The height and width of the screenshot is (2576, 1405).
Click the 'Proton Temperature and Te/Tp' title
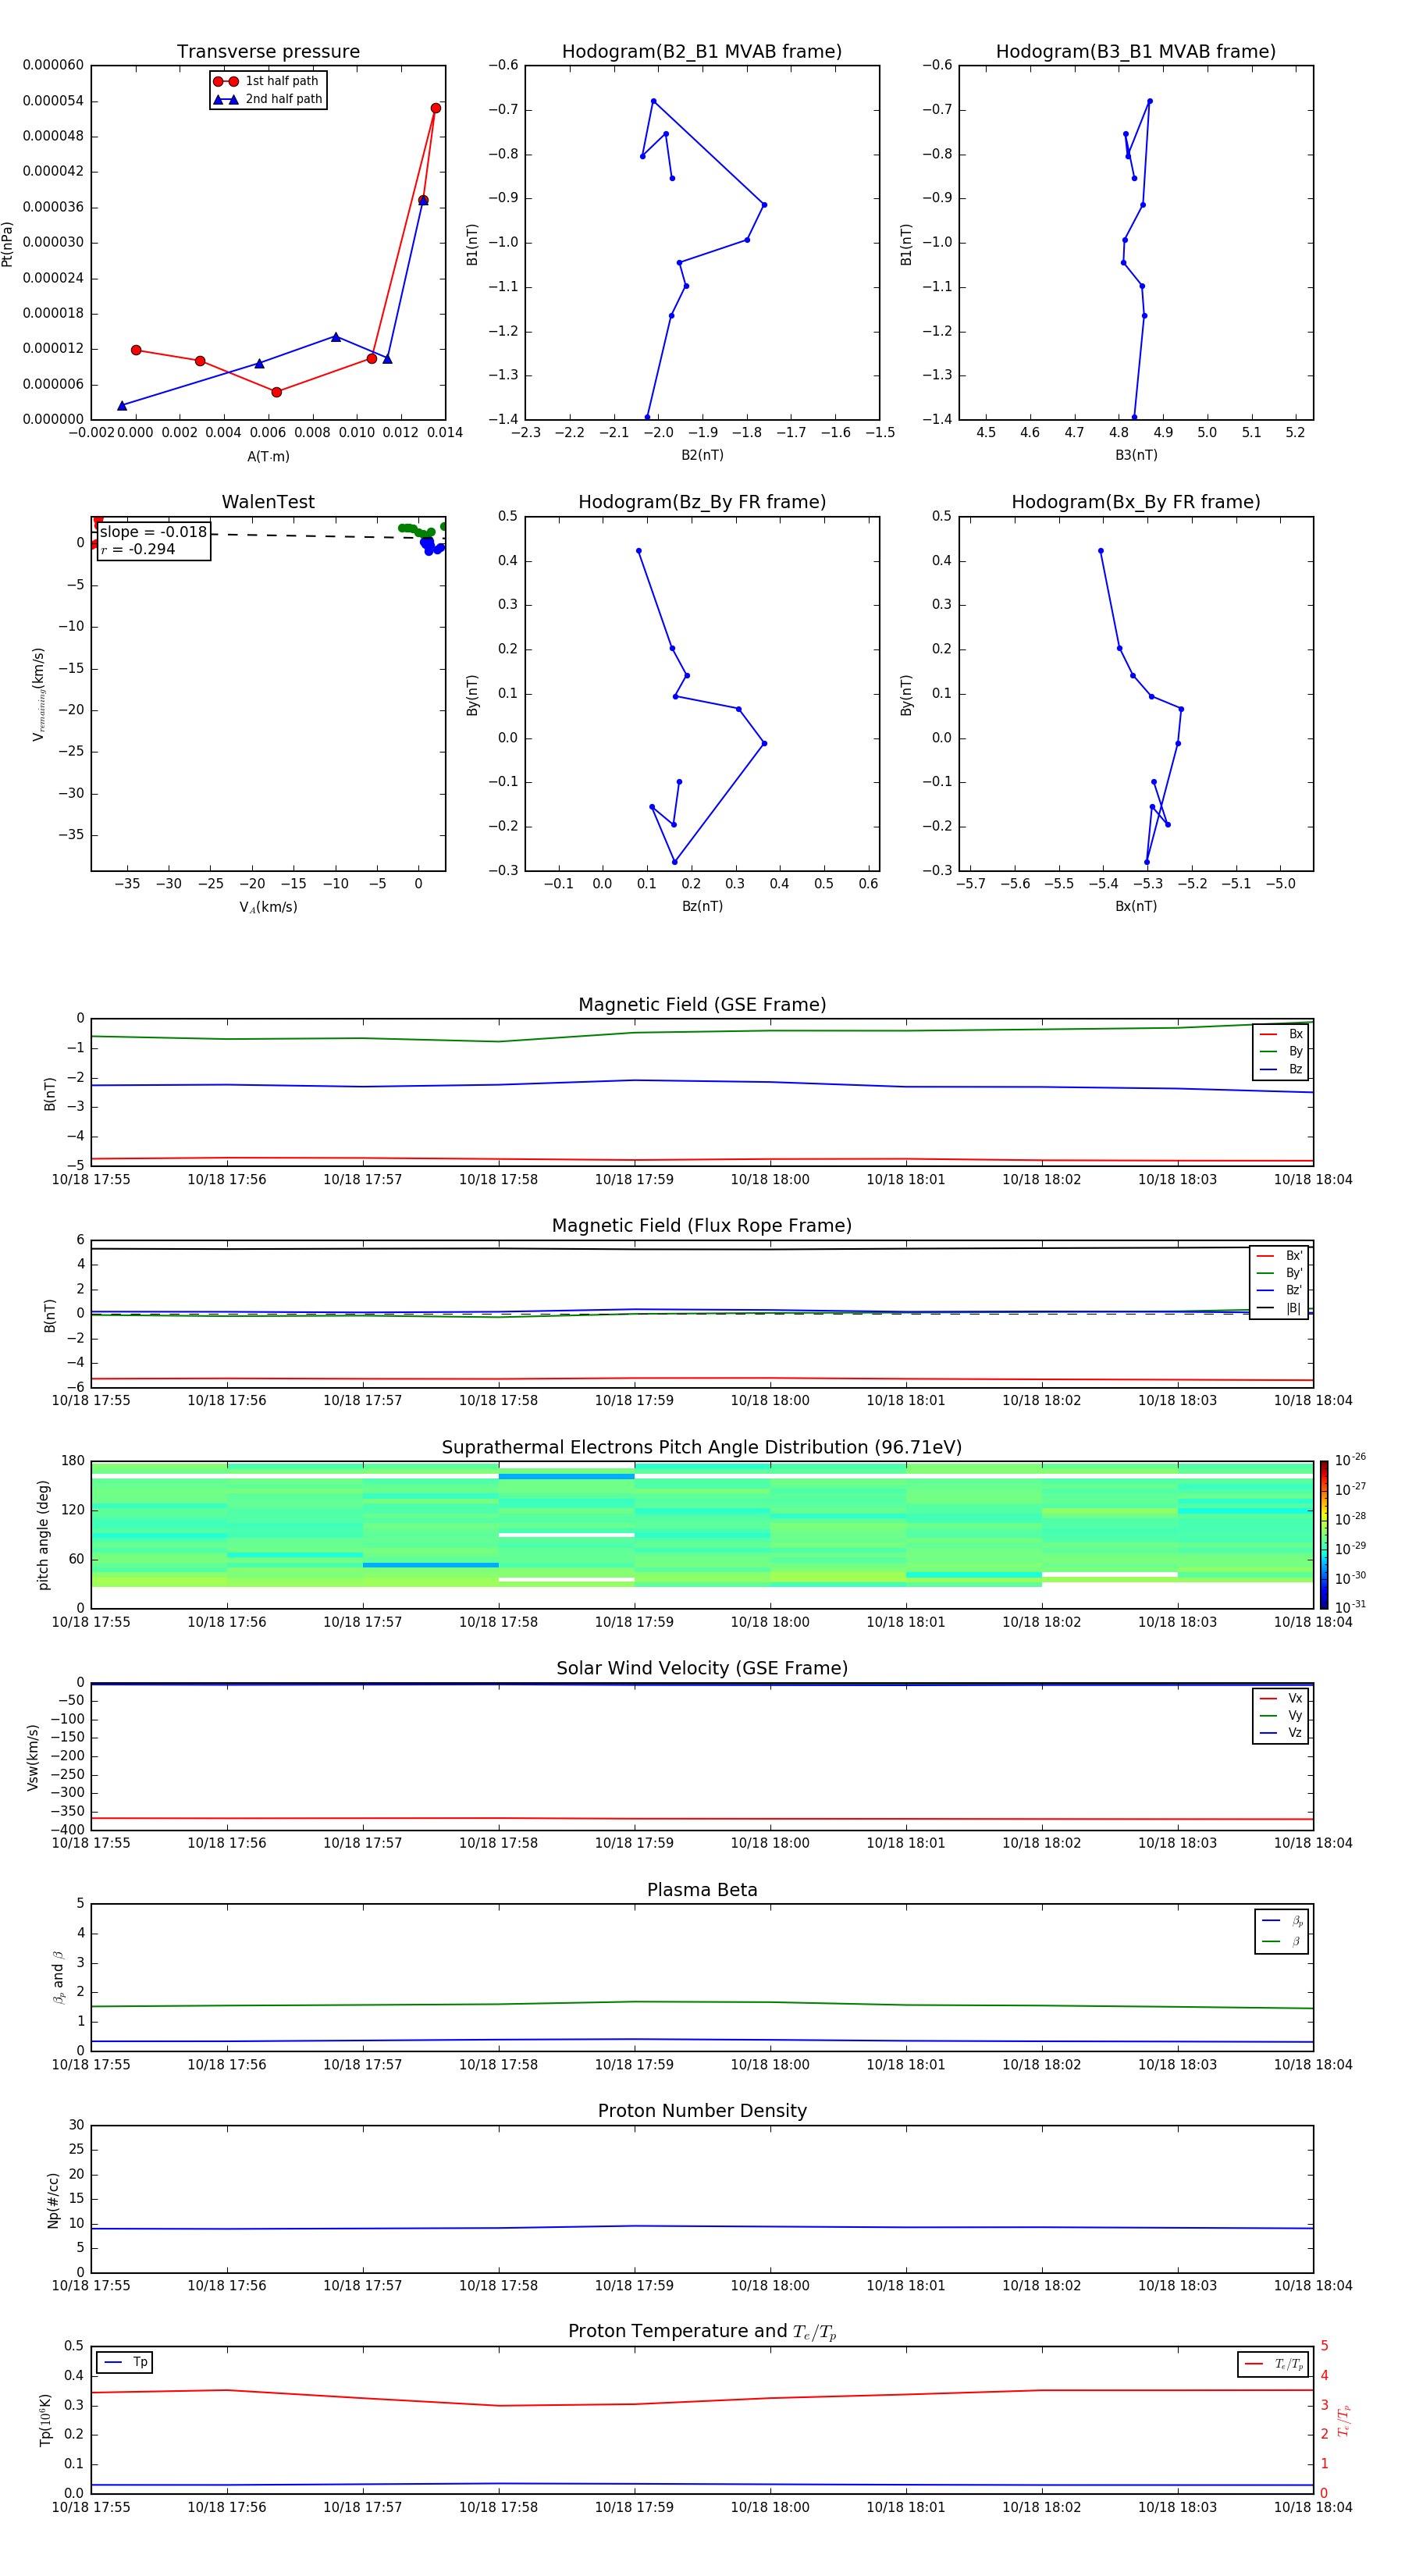(702, 2332)
